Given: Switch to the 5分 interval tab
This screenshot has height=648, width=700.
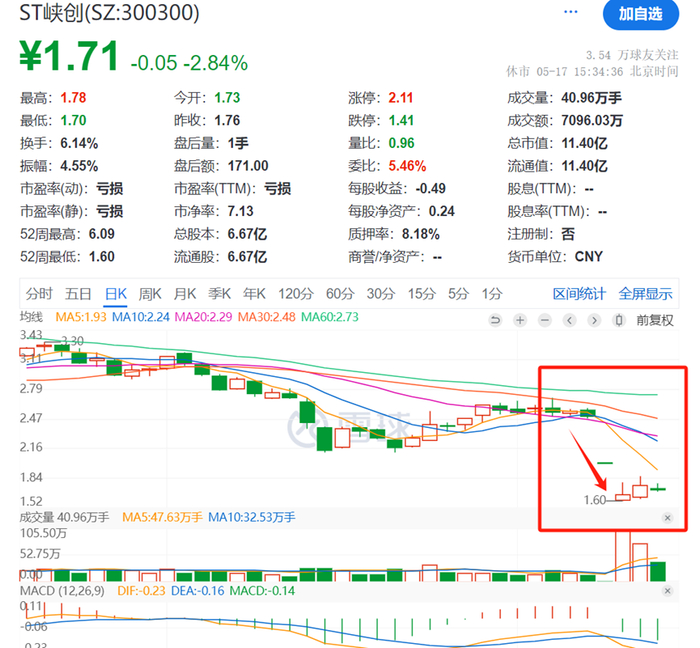Looking at the screenshot, I should point(458,294).
